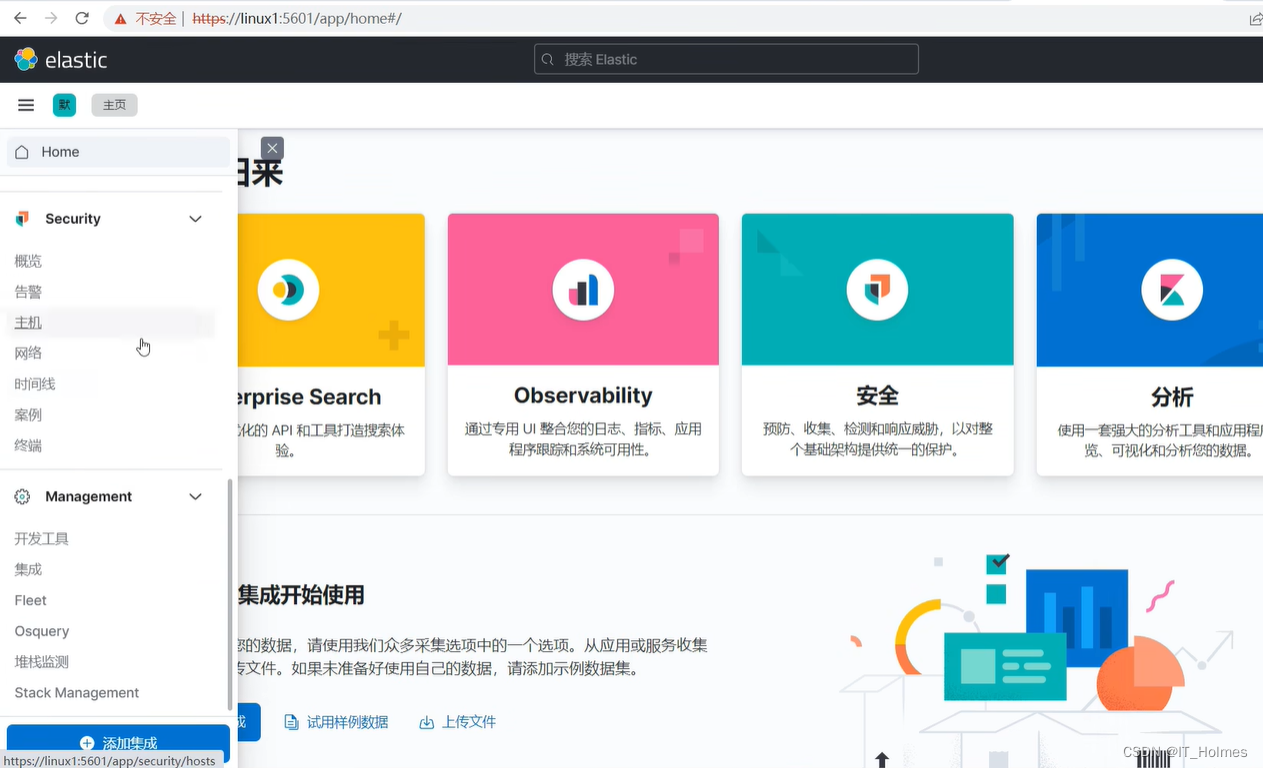Open Security 概览 page
1263x768 pixels.
pyautogui.click(x=28, y=261)
